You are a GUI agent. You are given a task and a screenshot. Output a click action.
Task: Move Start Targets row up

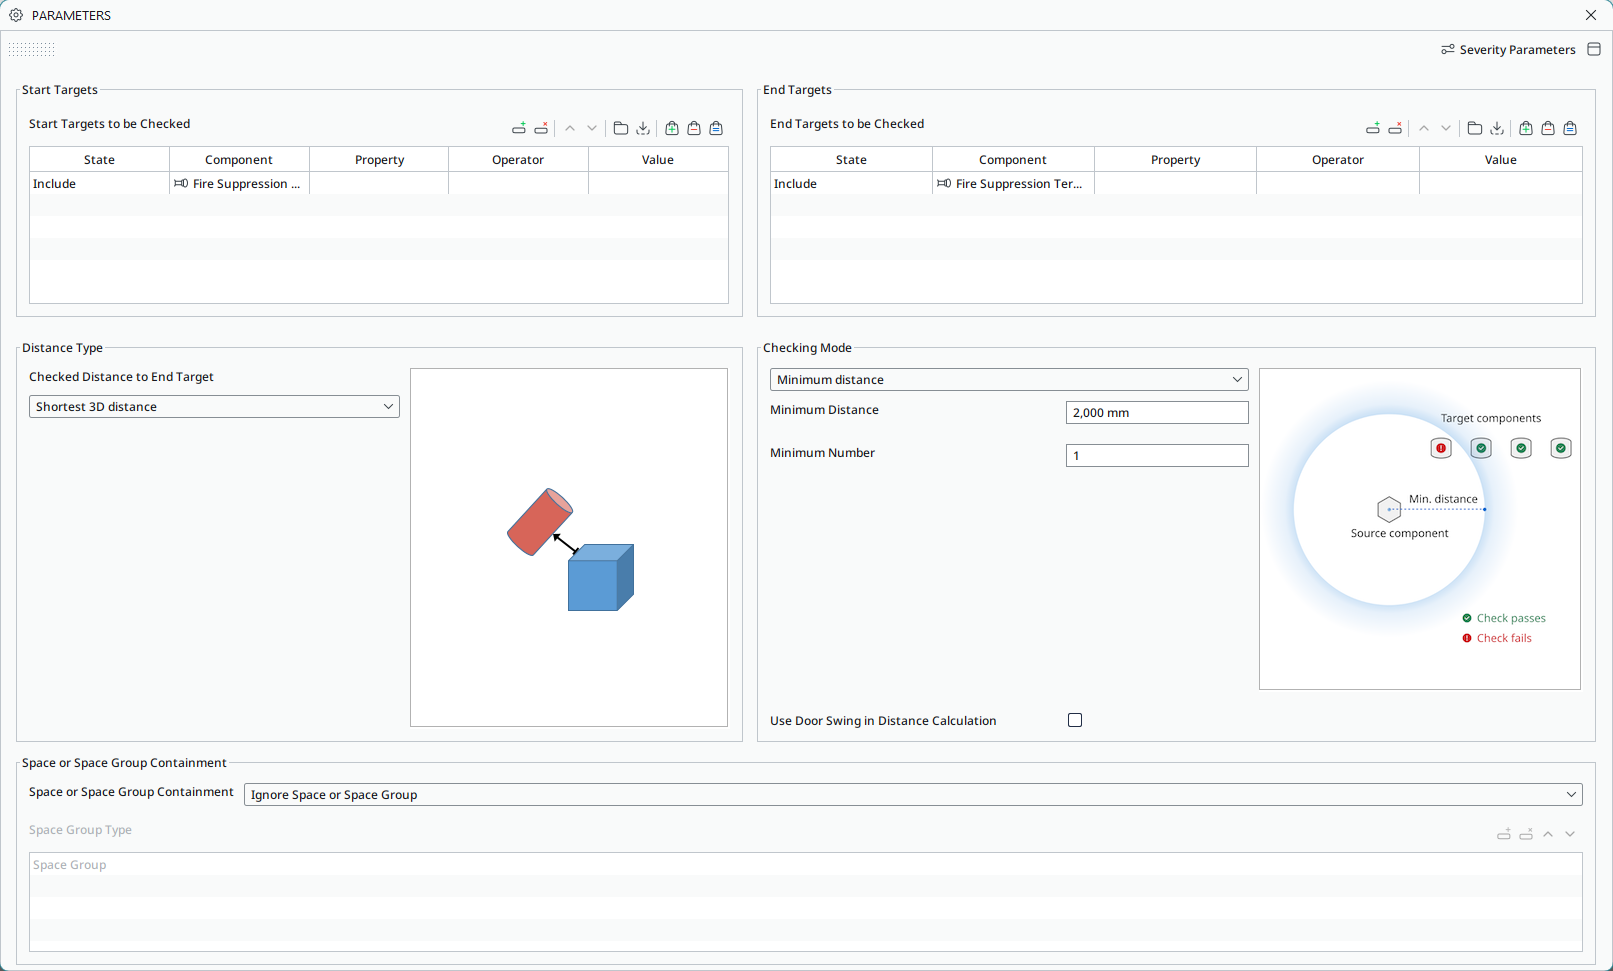(x=570, y=128)
